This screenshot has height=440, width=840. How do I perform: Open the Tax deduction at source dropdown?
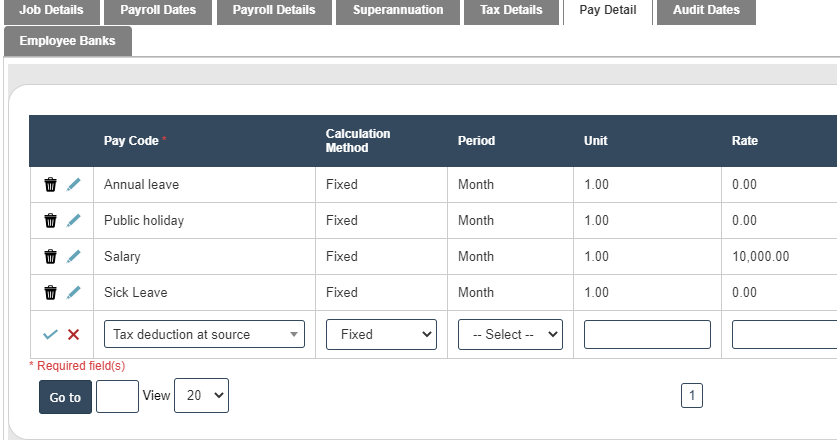pos(204,335)
